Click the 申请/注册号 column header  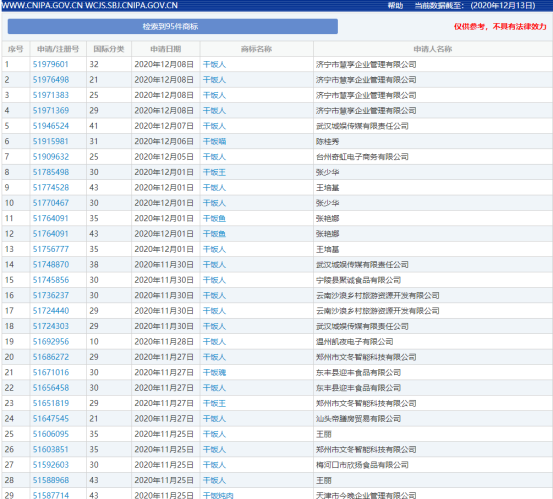pyautogui.click(x=58, y=49)
